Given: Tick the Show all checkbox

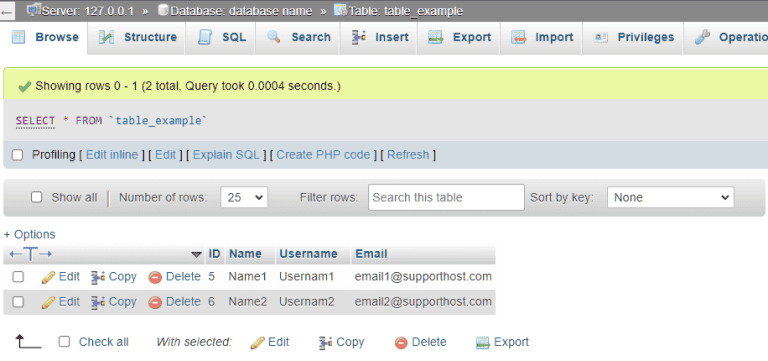Looking at the screenshot, I should click(x=36, y=197).
